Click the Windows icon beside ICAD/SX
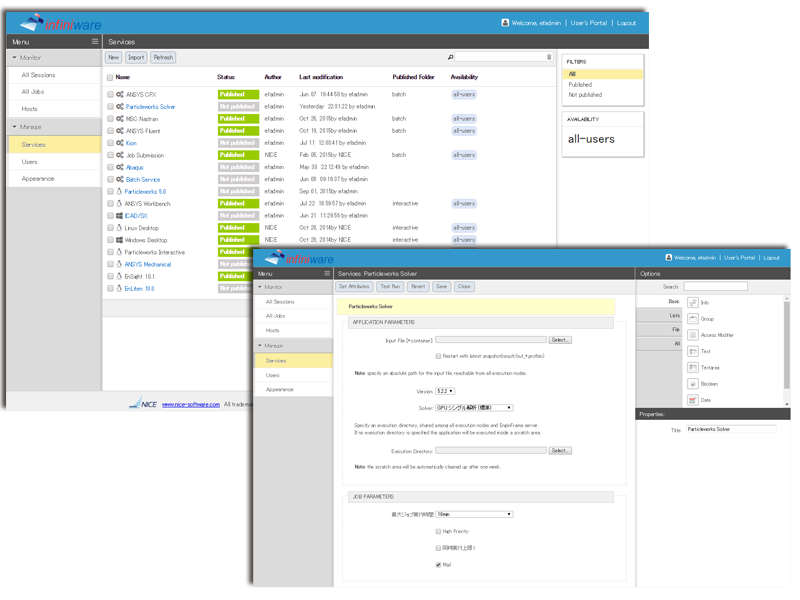The width and height of the screenshot is (800, 600). pyautogui.click(x=119, y=216)
